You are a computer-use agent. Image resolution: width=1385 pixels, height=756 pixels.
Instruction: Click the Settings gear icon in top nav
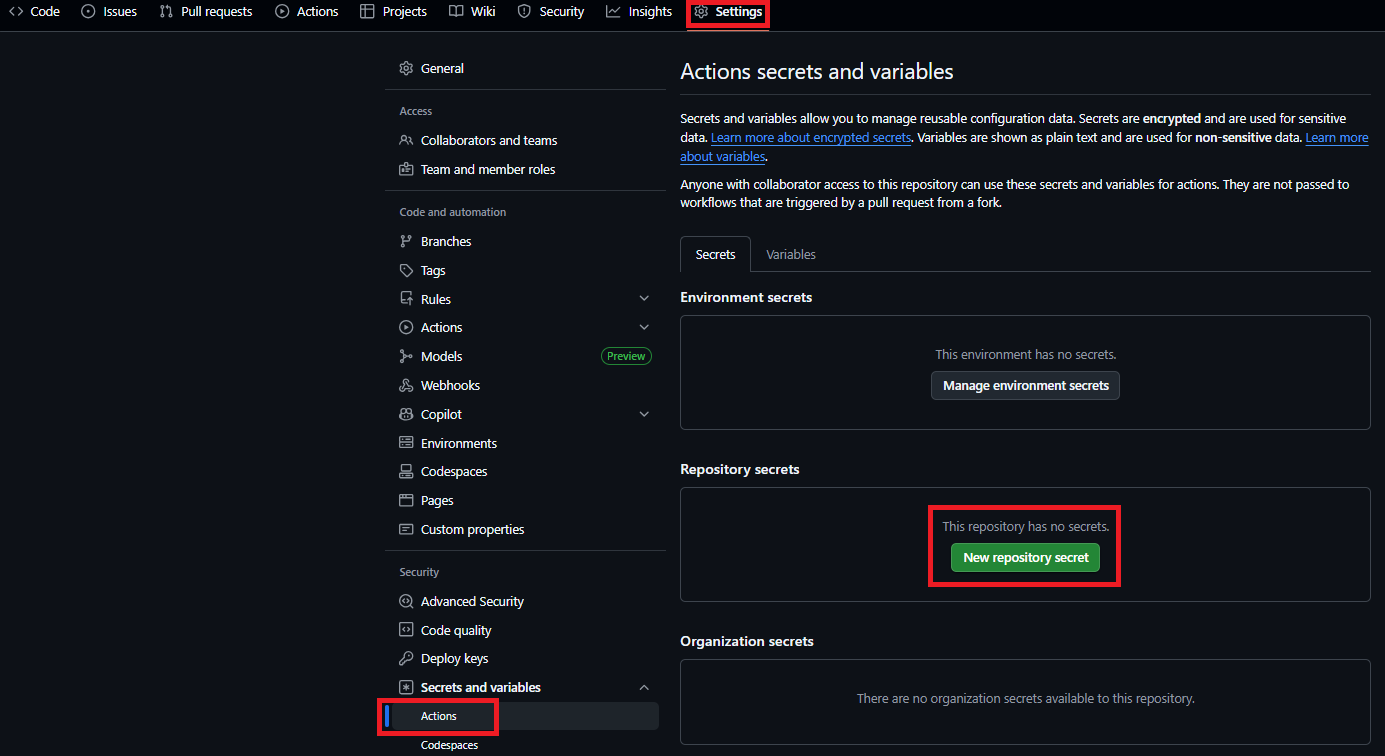click(x=702, y=12)
